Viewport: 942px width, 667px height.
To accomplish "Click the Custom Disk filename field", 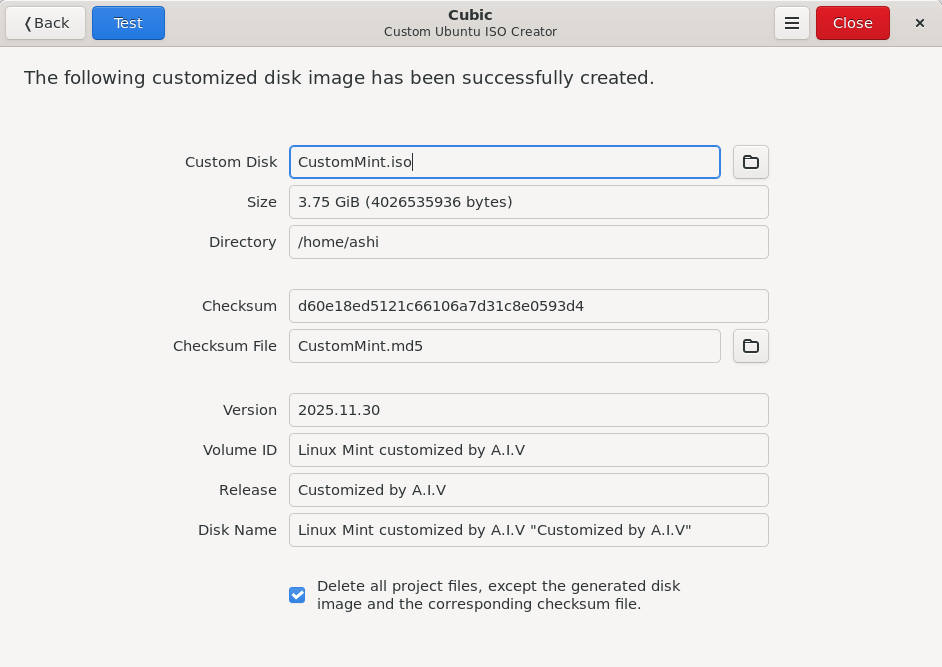I will click(x=504, y=162).
